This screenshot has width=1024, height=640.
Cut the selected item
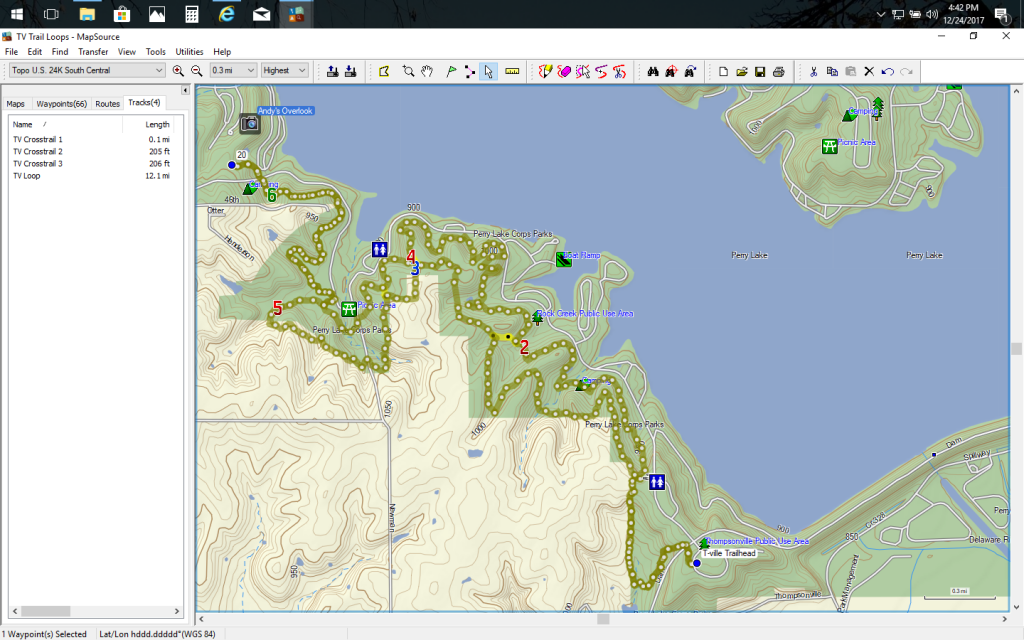click(814, 71)
